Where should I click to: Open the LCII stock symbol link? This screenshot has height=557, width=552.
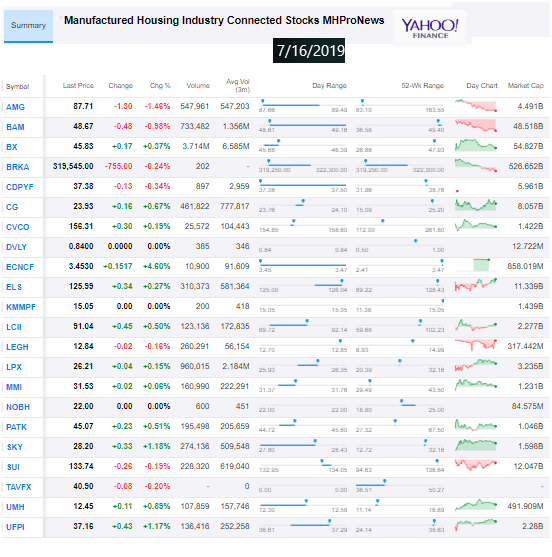click(x=14, y=327)
